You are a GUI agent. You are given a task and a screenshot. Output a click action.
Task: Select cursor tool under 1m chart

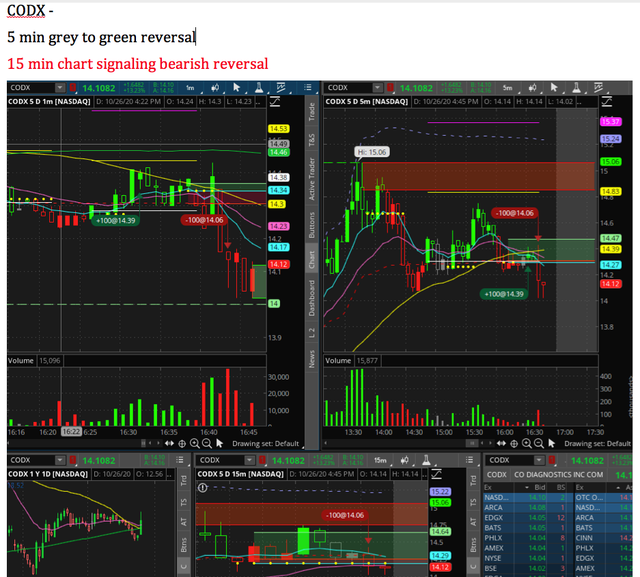point(220,444)
